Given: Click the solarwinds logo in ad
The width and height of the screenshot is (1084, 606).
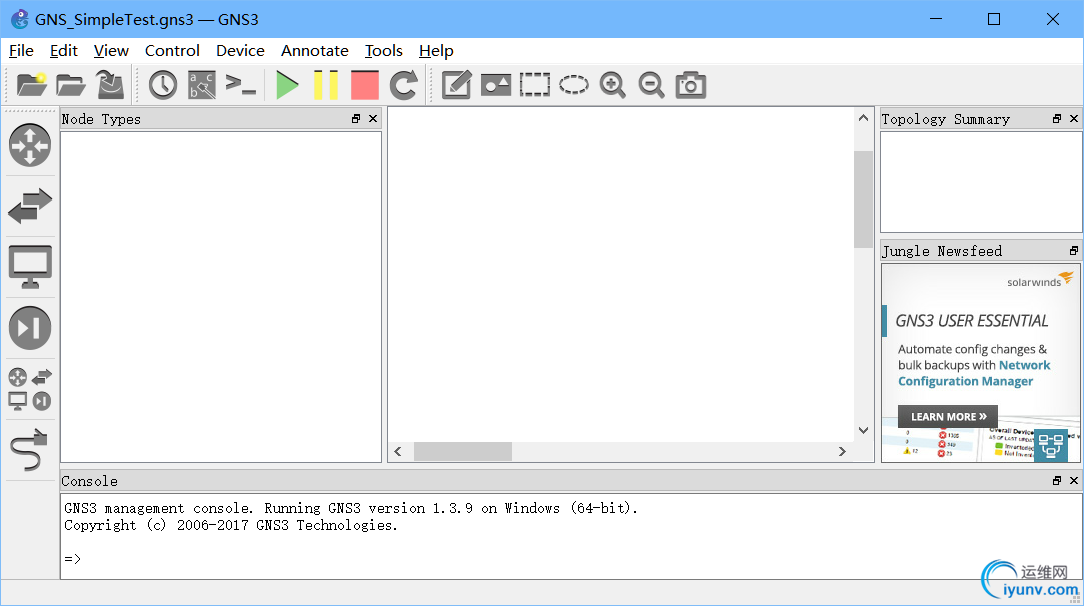Looking at the screenshot, I should point(1040,280).
